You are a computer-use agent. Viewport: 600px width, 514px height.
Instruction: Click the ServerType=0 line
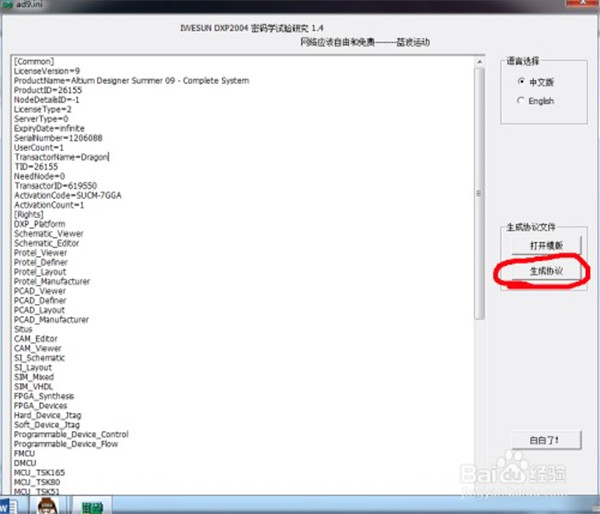click(41, 119)
